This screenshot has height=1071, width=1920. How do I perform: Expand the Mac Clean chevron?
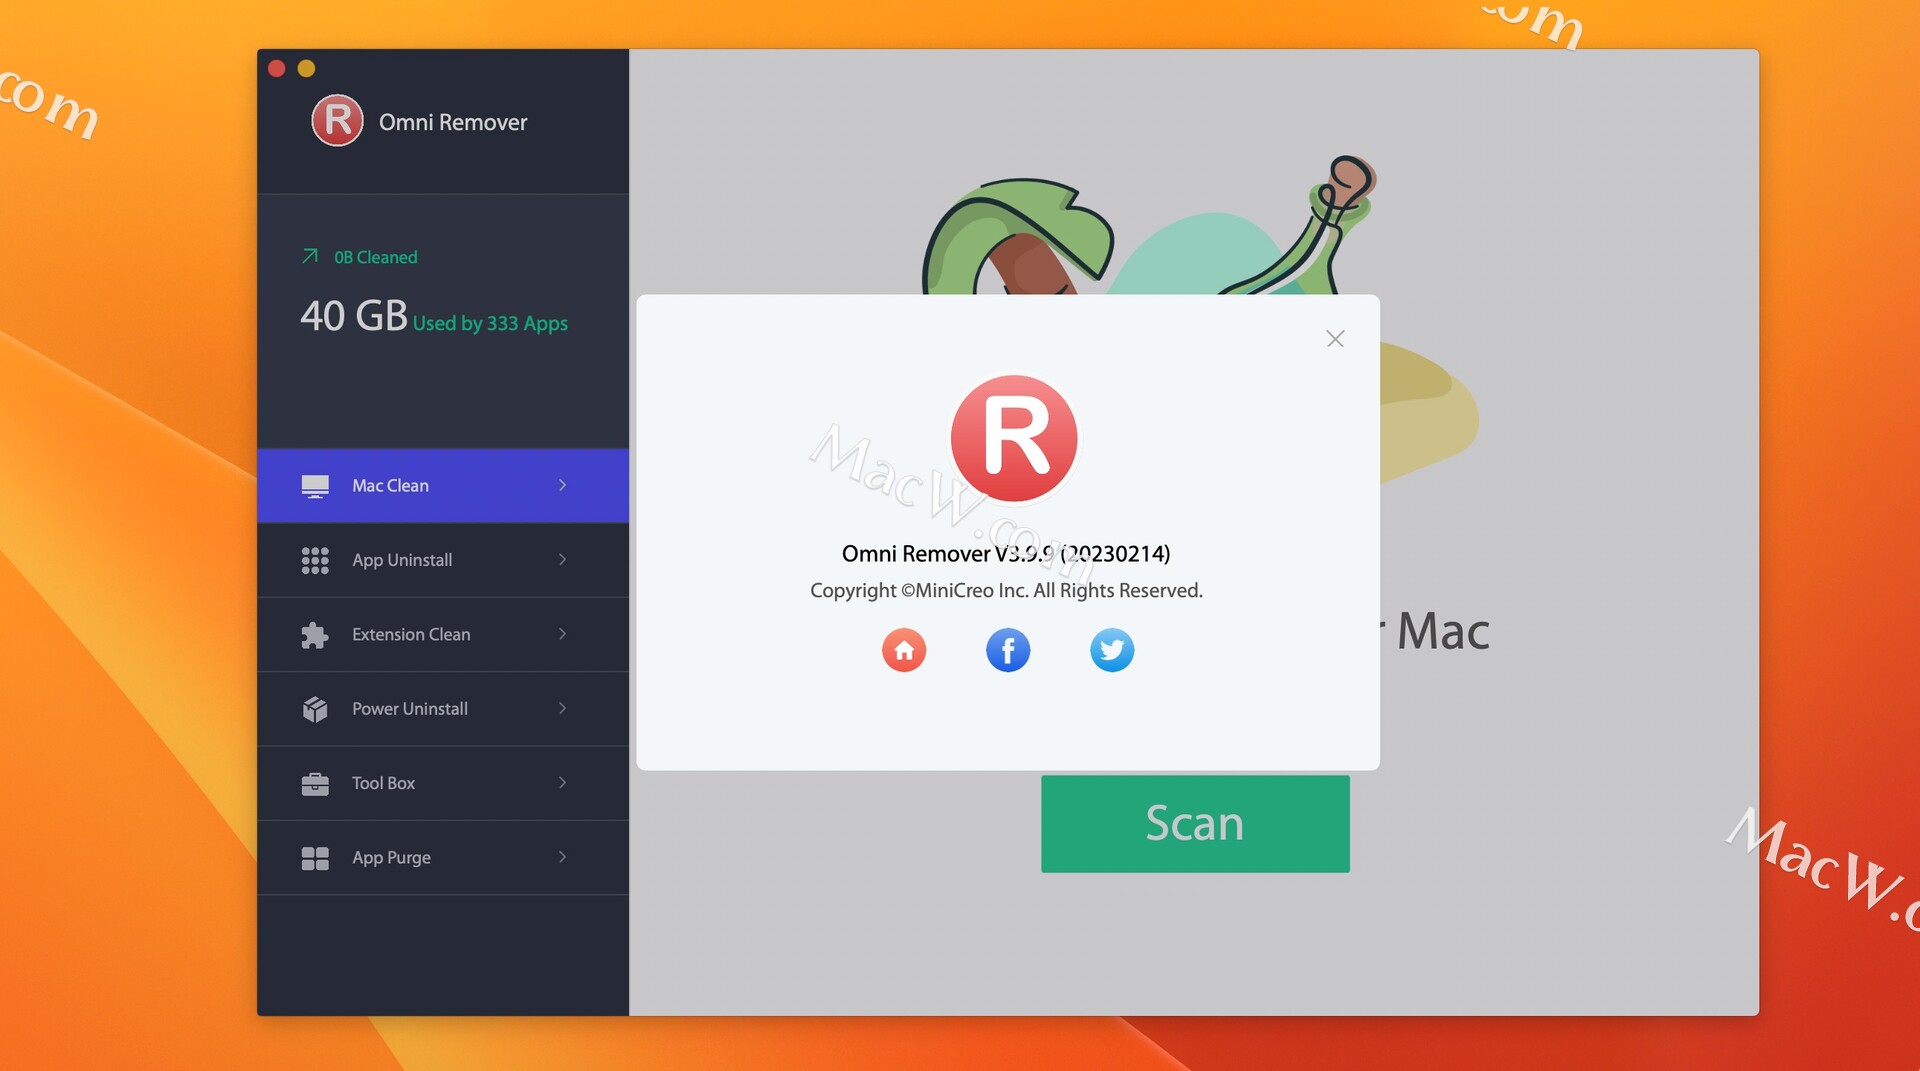[563, 485]
